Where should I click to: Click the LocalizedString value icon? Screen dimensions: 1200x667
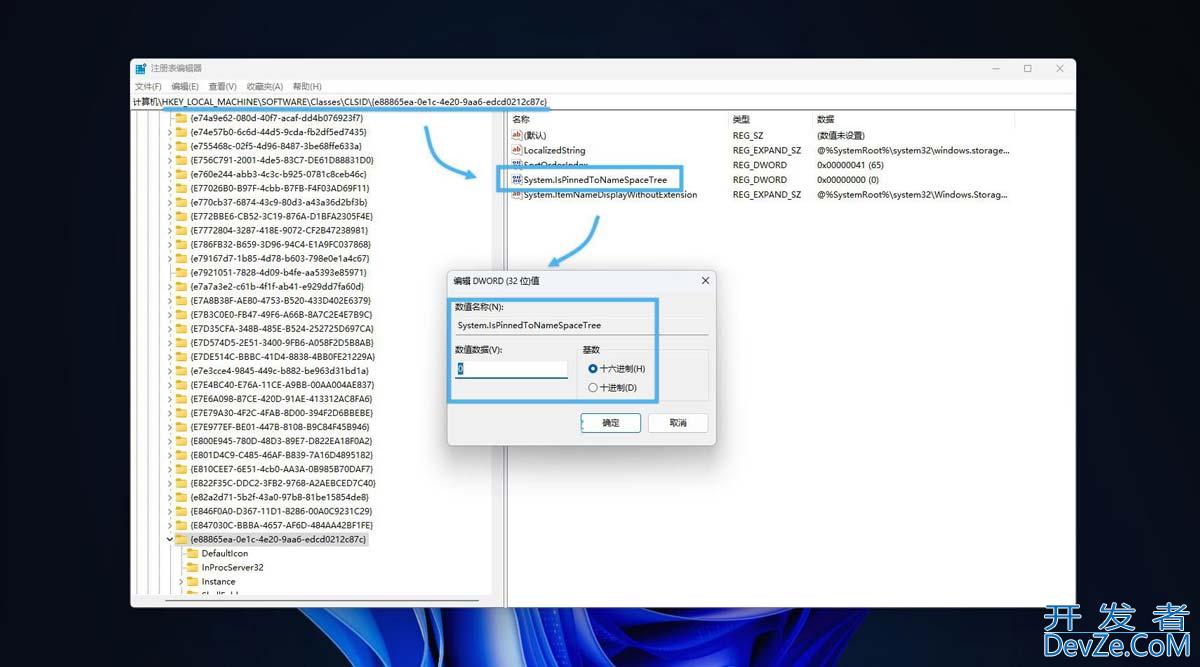(517, 150)
